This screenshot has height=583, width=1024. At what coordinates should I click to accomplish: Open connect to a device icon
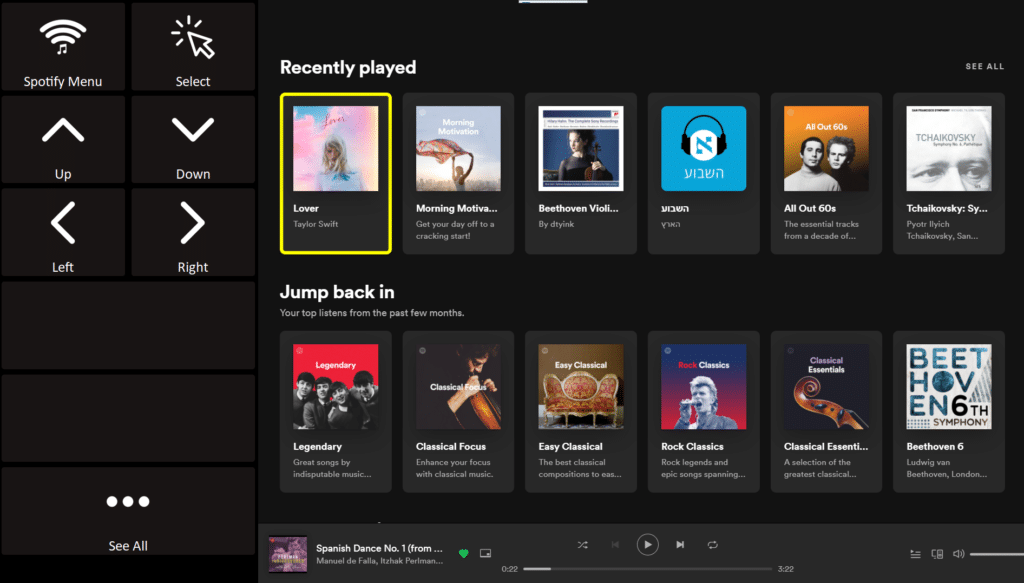pyautogui.click(x=937, y=554)
